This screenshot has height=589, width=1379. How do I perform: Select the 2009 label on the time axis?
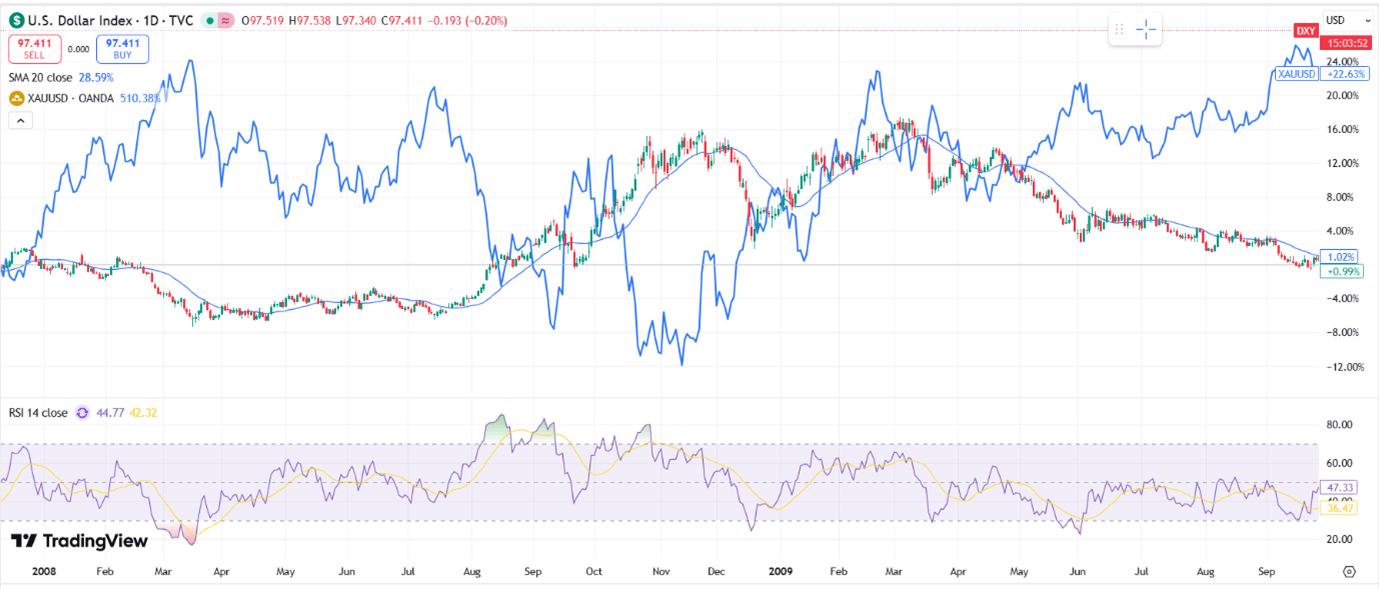click(779, 571)
